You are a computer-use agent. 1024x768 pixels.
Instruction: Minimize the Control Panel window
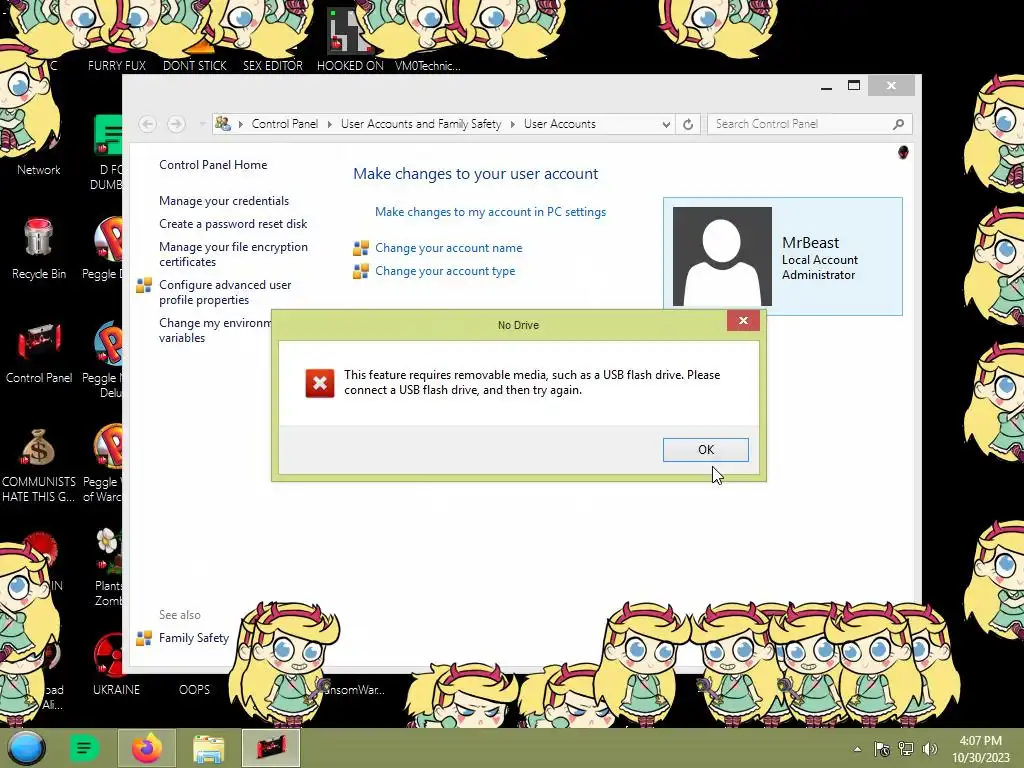pos(826,86)
